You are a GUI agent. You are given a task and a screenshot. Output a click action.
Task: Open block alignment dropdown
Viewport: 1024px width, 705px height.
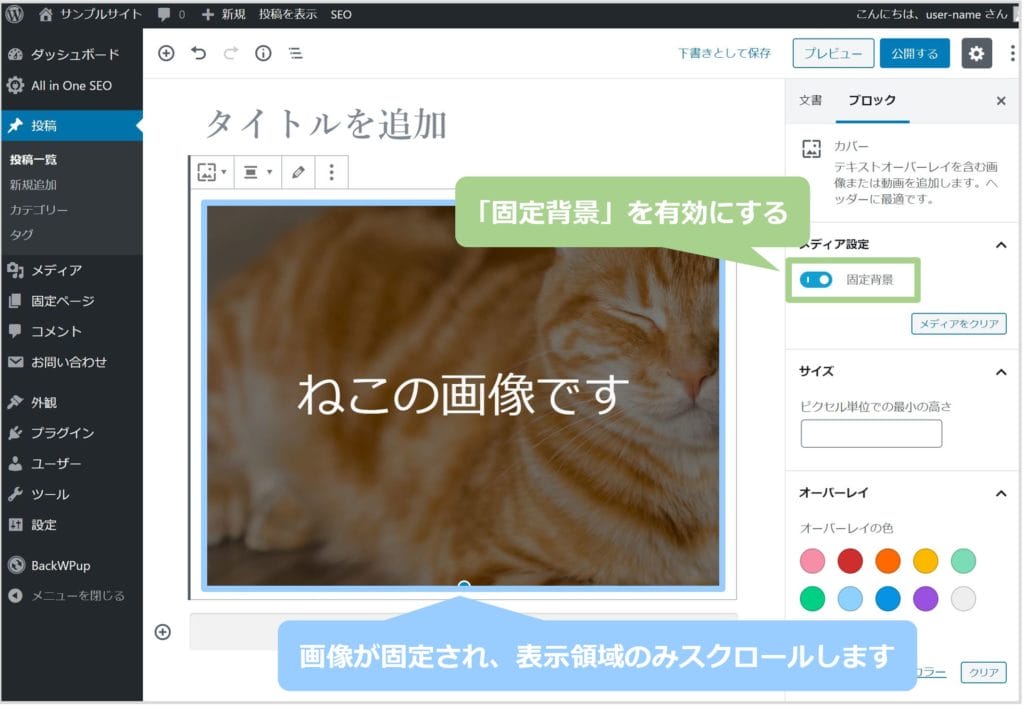click(257, 172)
